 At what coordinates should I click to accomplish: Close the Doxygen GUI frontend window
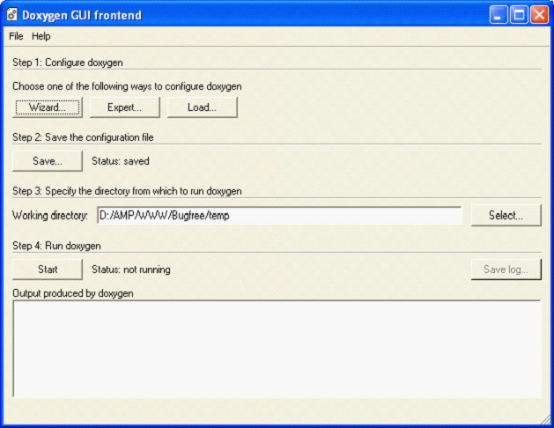pyautogui.click(x=539, y=15)
